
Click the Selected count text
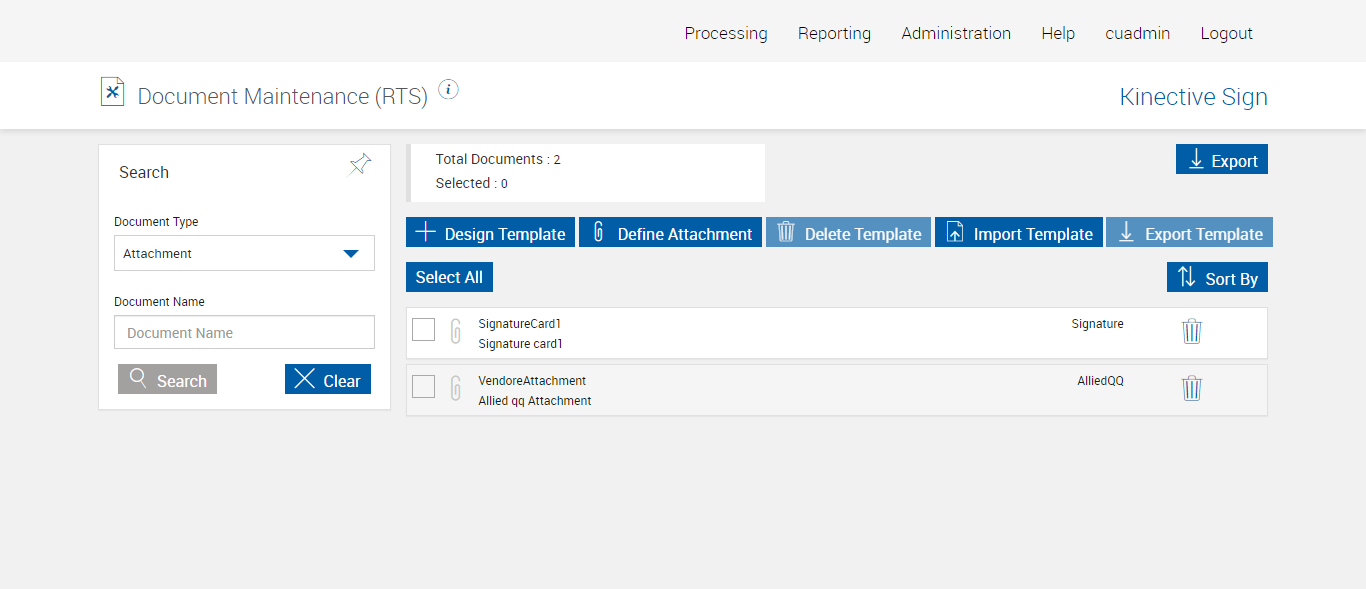[x=471, y=183]
